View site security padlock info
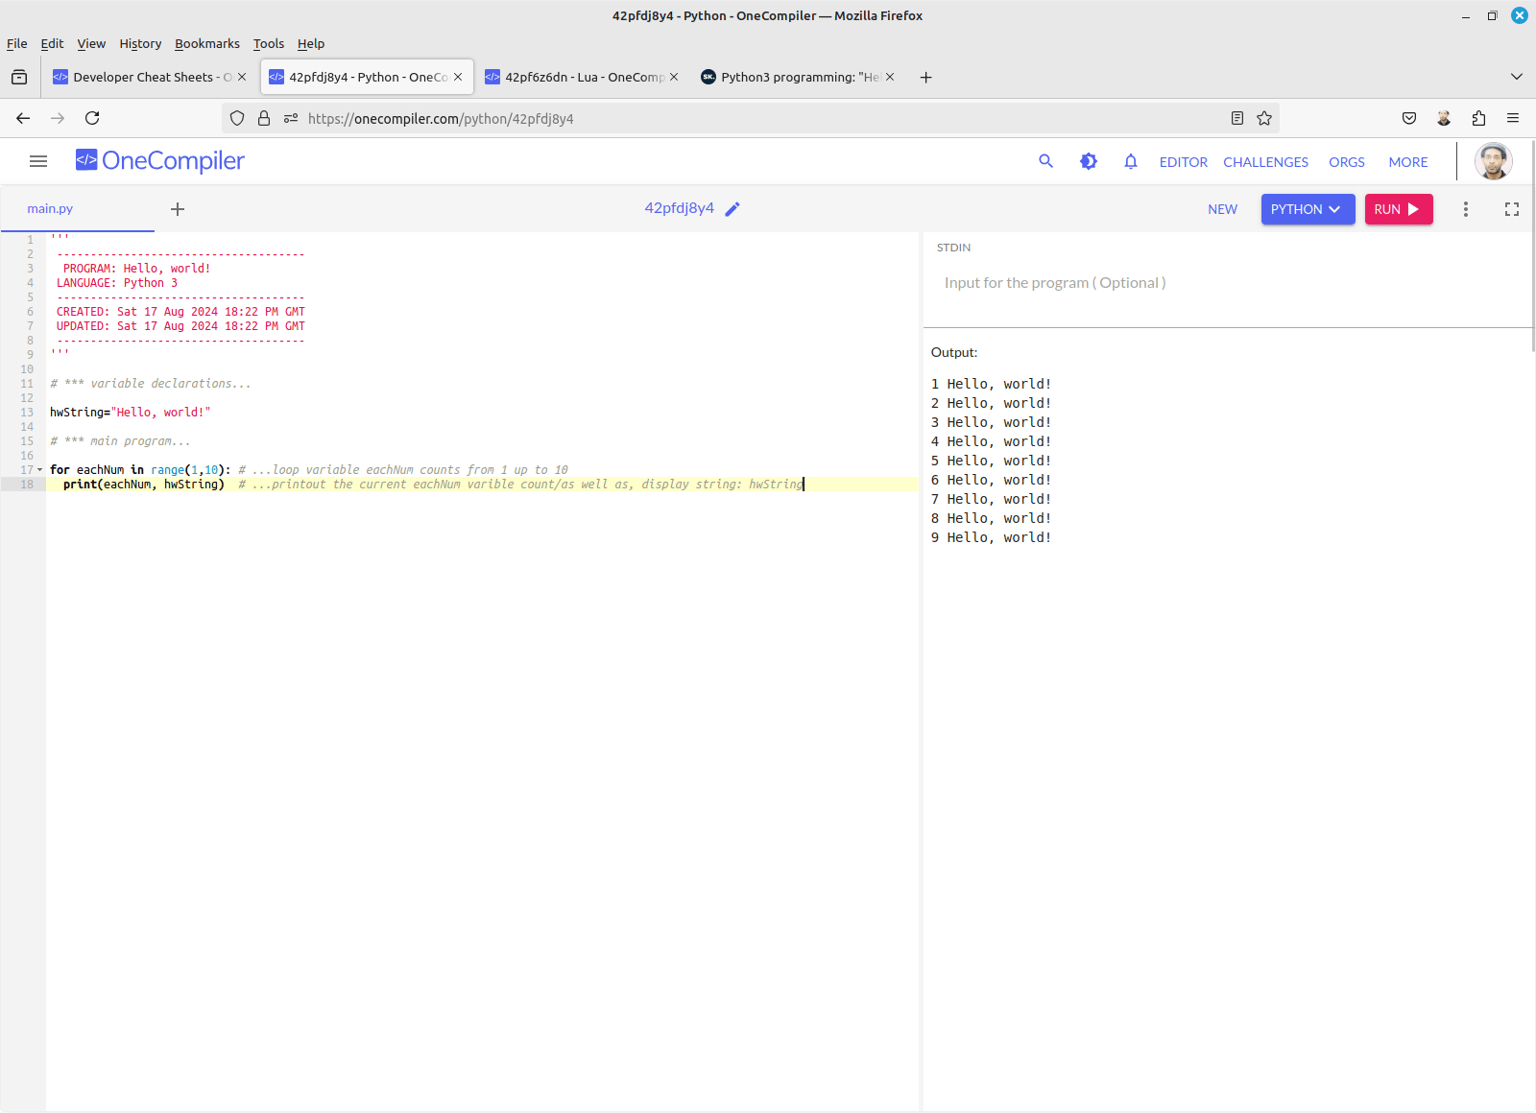Screen dimensions: 1536x1113 pyautogui.click(x=264, y=118)
